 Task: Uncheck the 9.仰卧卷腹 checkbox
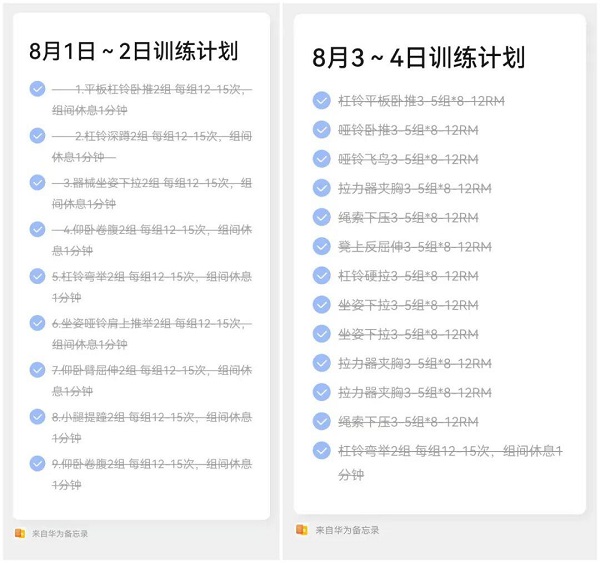[38, 463]
